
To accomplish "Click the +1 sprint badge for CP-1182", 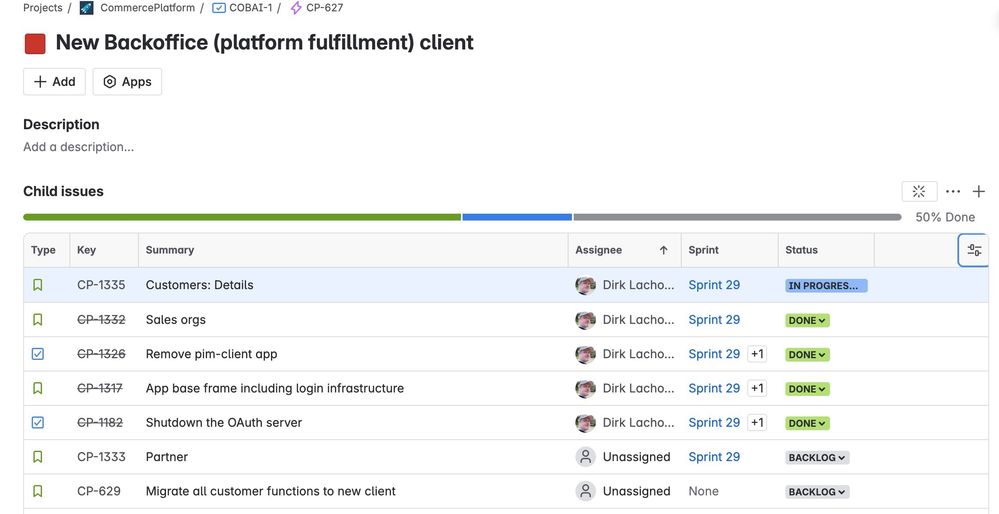I will [757, 422].
